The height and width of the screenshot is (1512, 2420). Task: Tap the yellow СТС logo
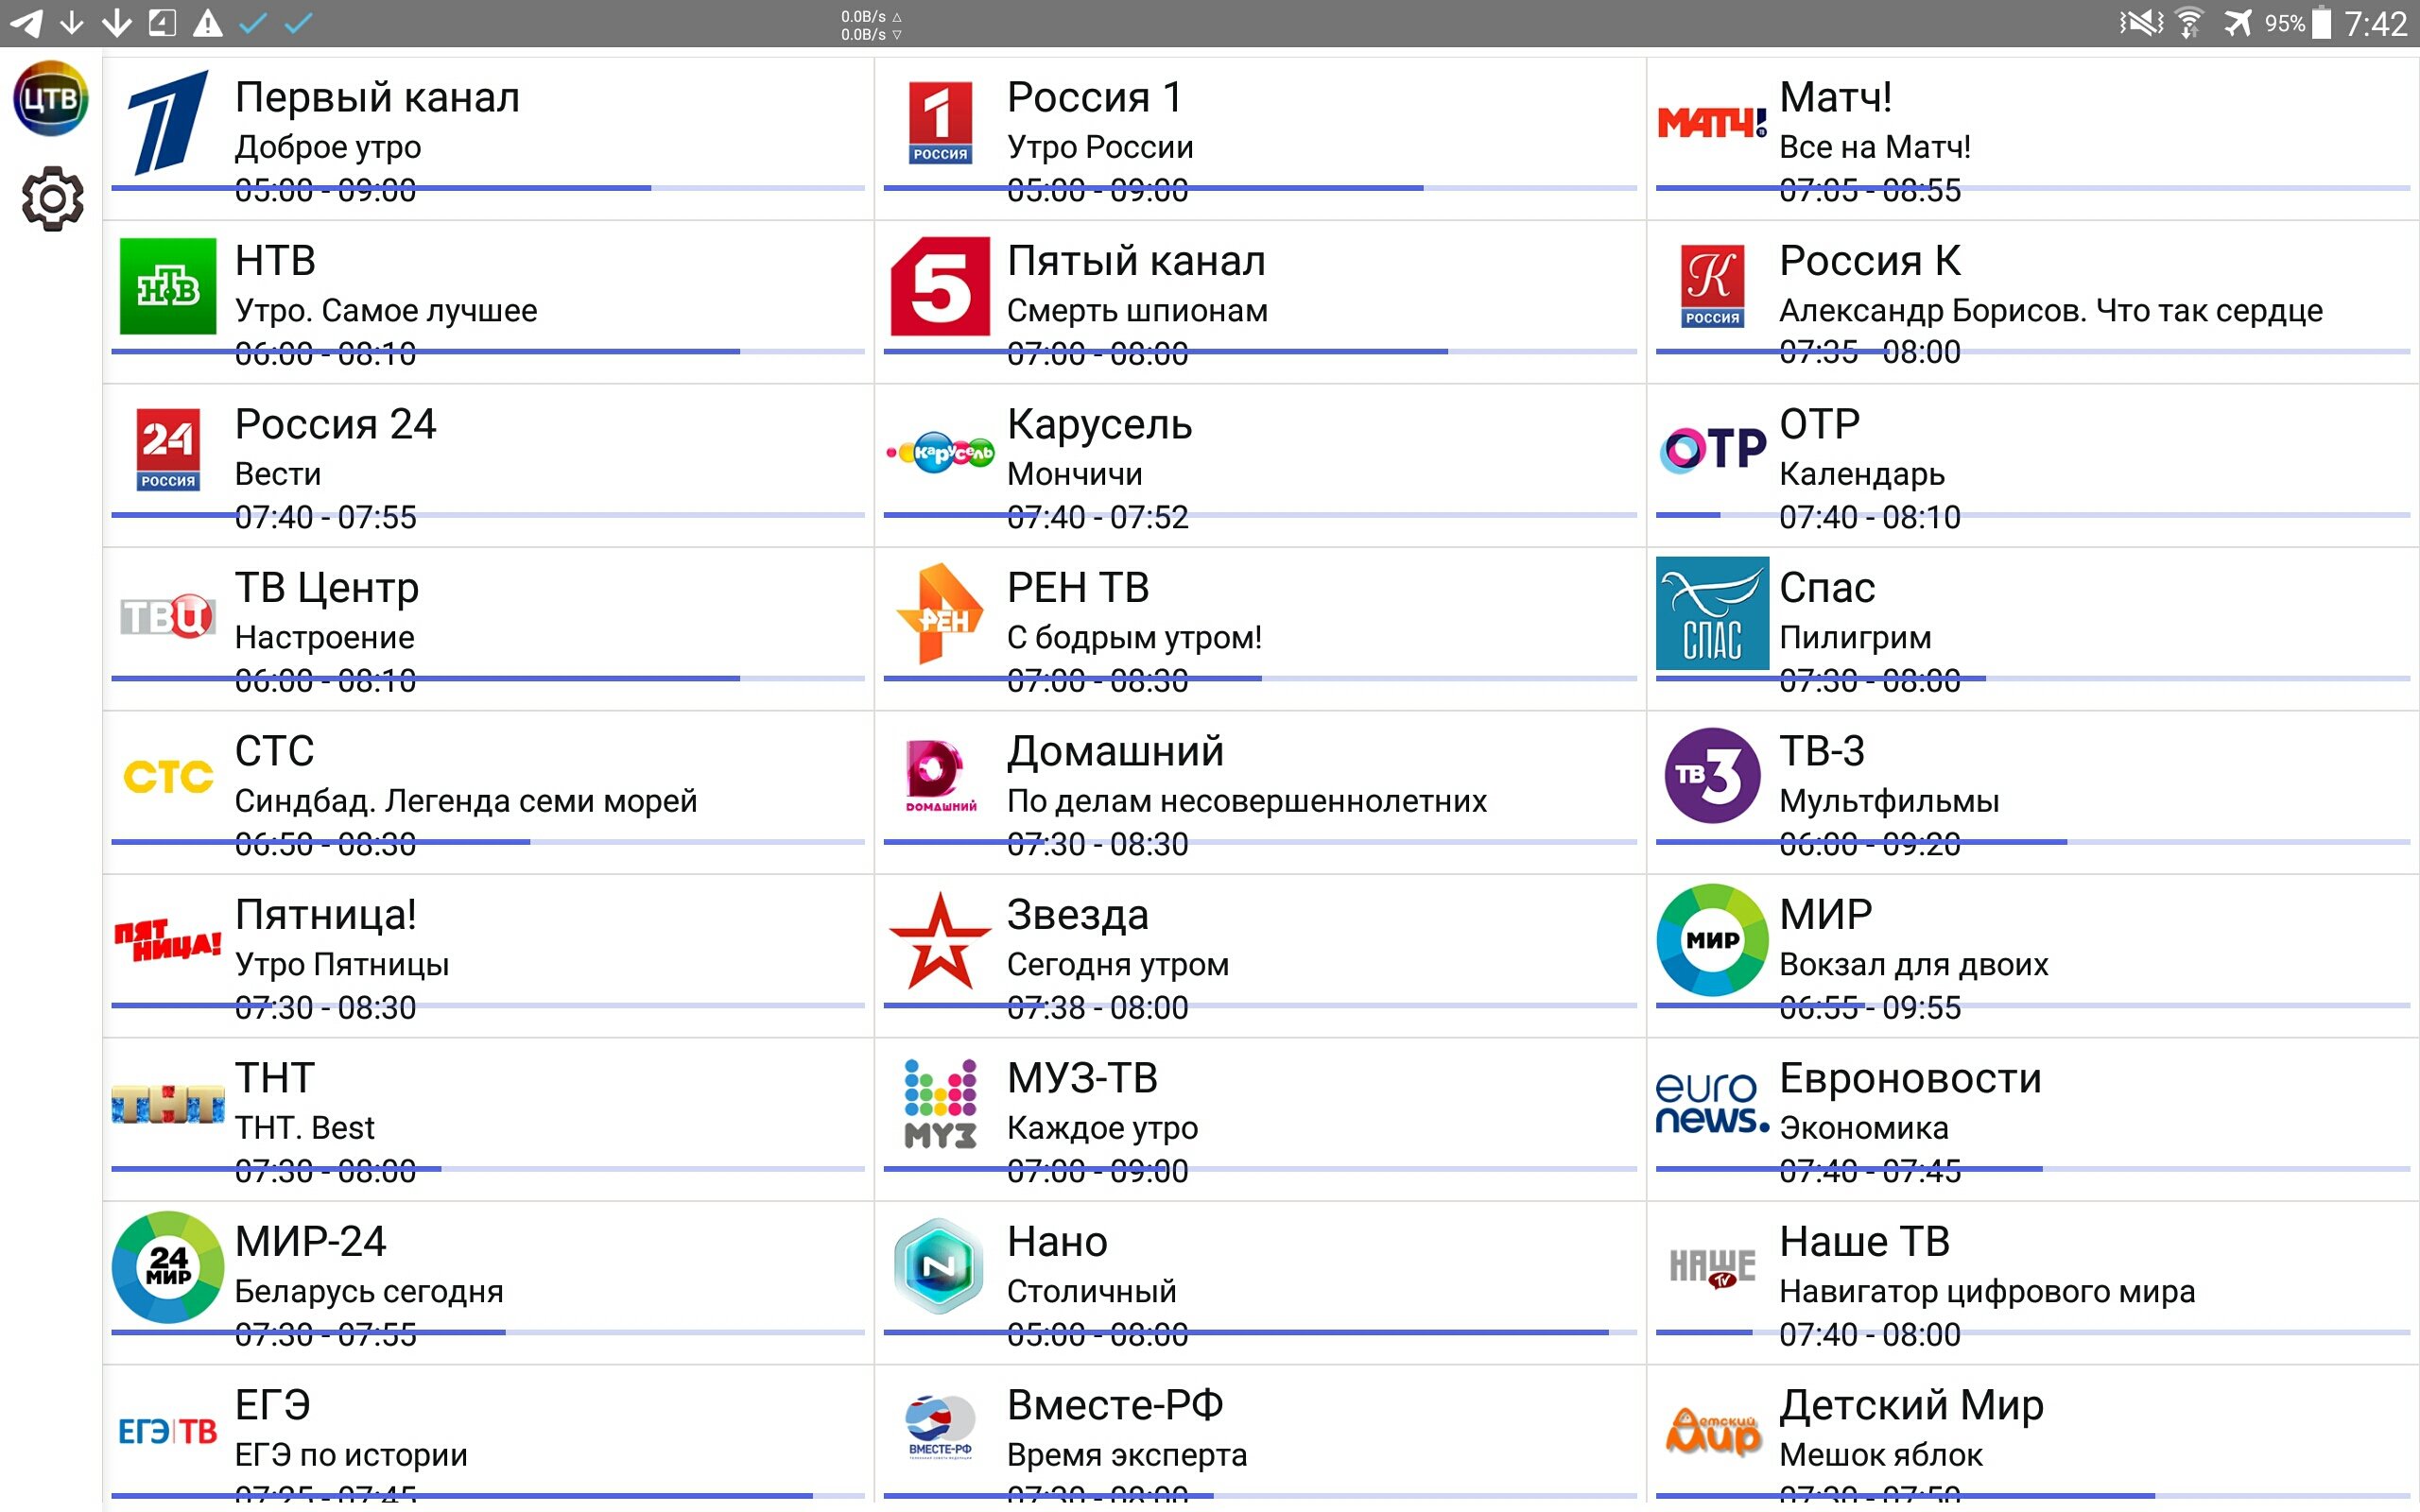[x=168, y=777]
